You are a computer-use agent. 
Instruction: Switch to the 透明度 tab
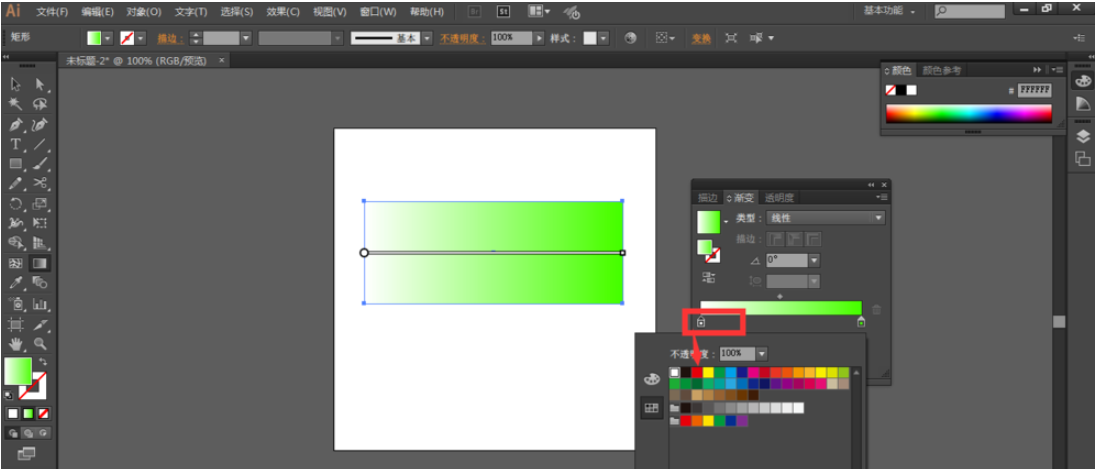coord(780,198)
